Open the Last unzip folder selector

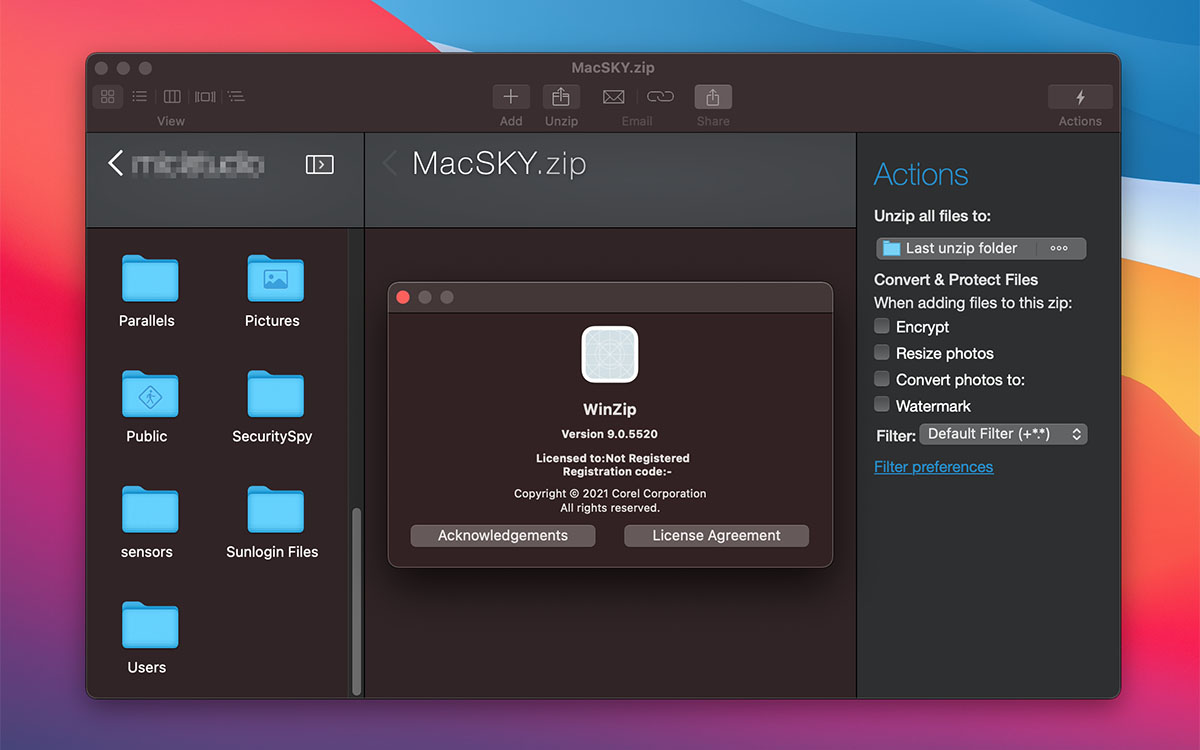coord(956,248)
